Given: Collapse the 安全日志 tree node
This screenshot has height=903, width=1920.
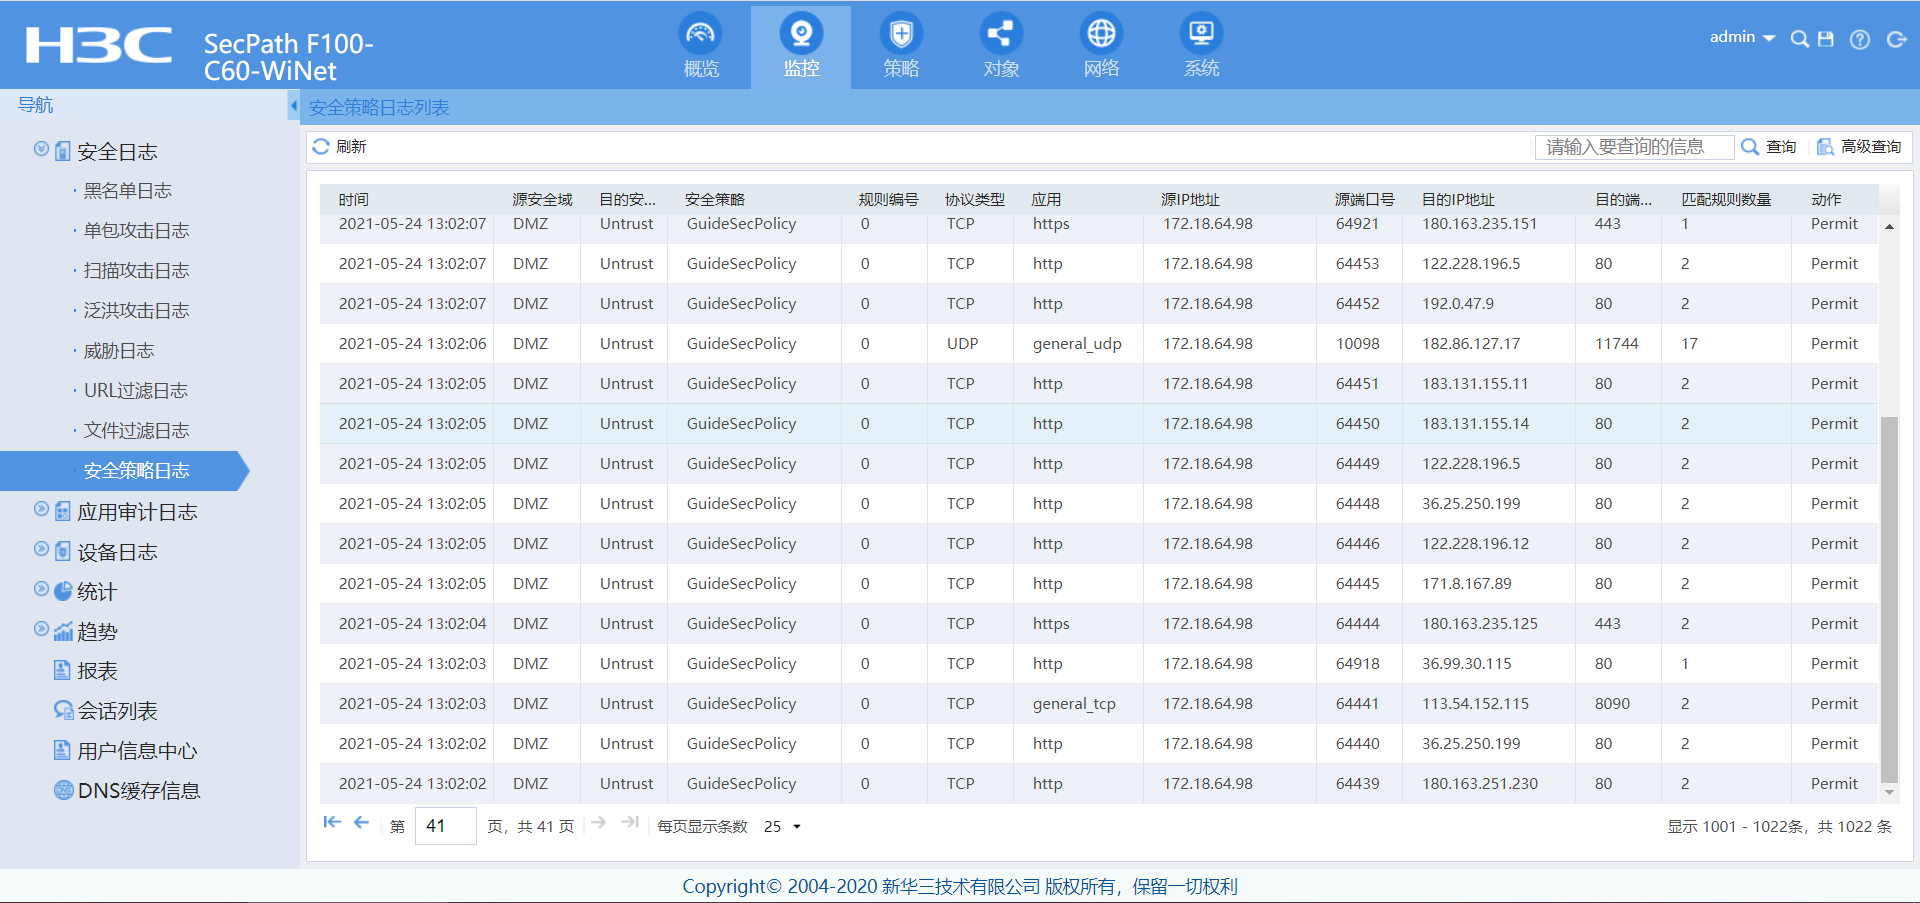Looking at the screenshot, I should tap(41, 149).
